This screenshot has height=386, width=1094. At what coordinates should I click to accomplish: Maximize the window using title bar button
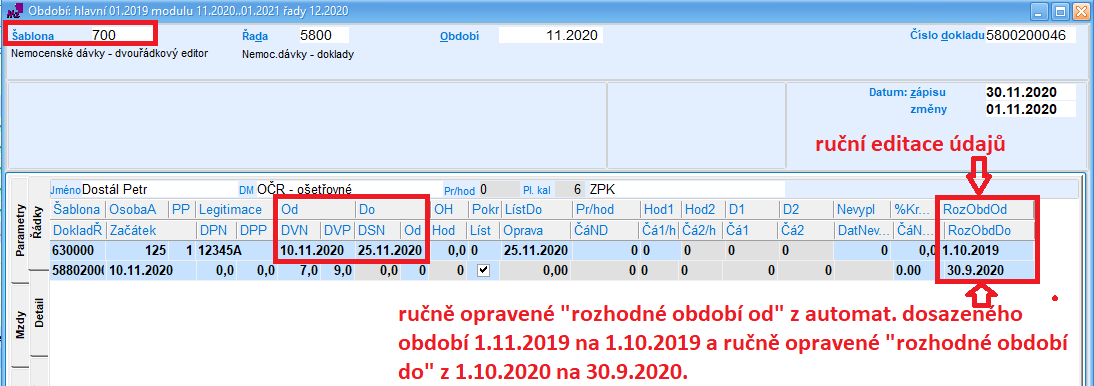(1059, 11)
